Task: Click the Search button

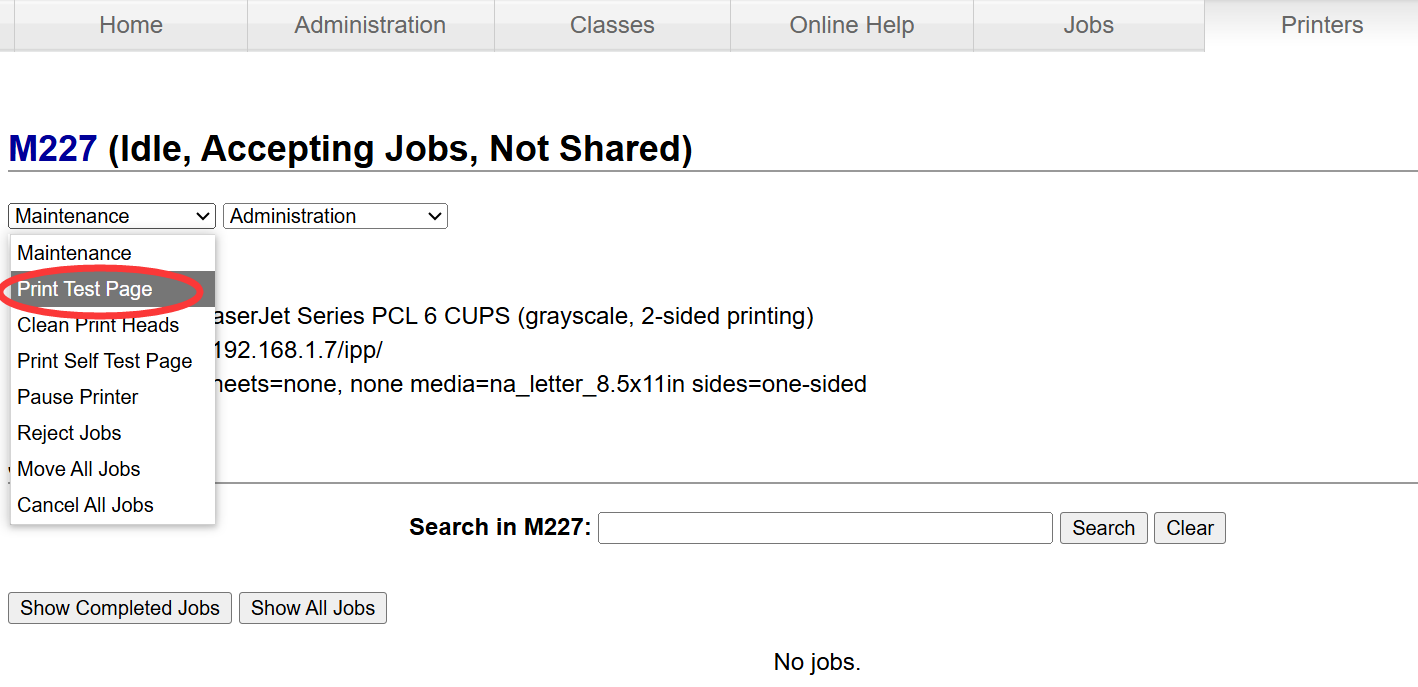Action: click(x=1104, y=528)
